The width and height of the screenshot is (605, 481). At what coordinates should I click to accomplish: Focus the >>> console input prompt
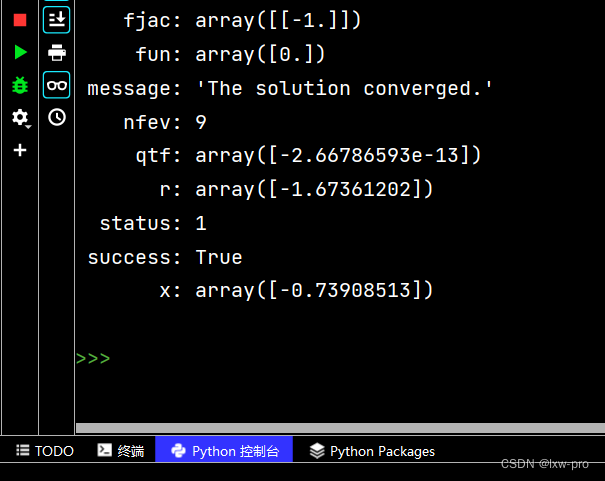pyautogui.click(x=93, y=359)
